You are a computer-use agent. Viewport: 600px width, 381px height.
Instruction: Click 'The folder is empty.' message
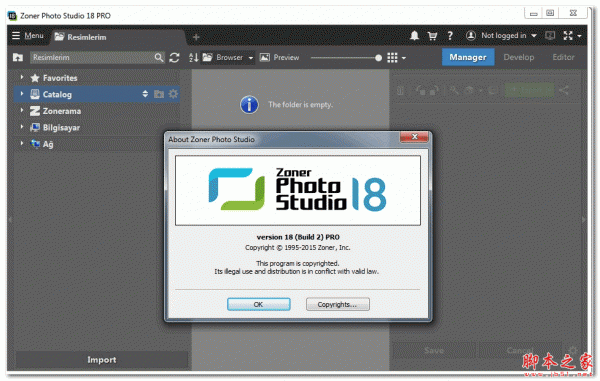point(300,104)
